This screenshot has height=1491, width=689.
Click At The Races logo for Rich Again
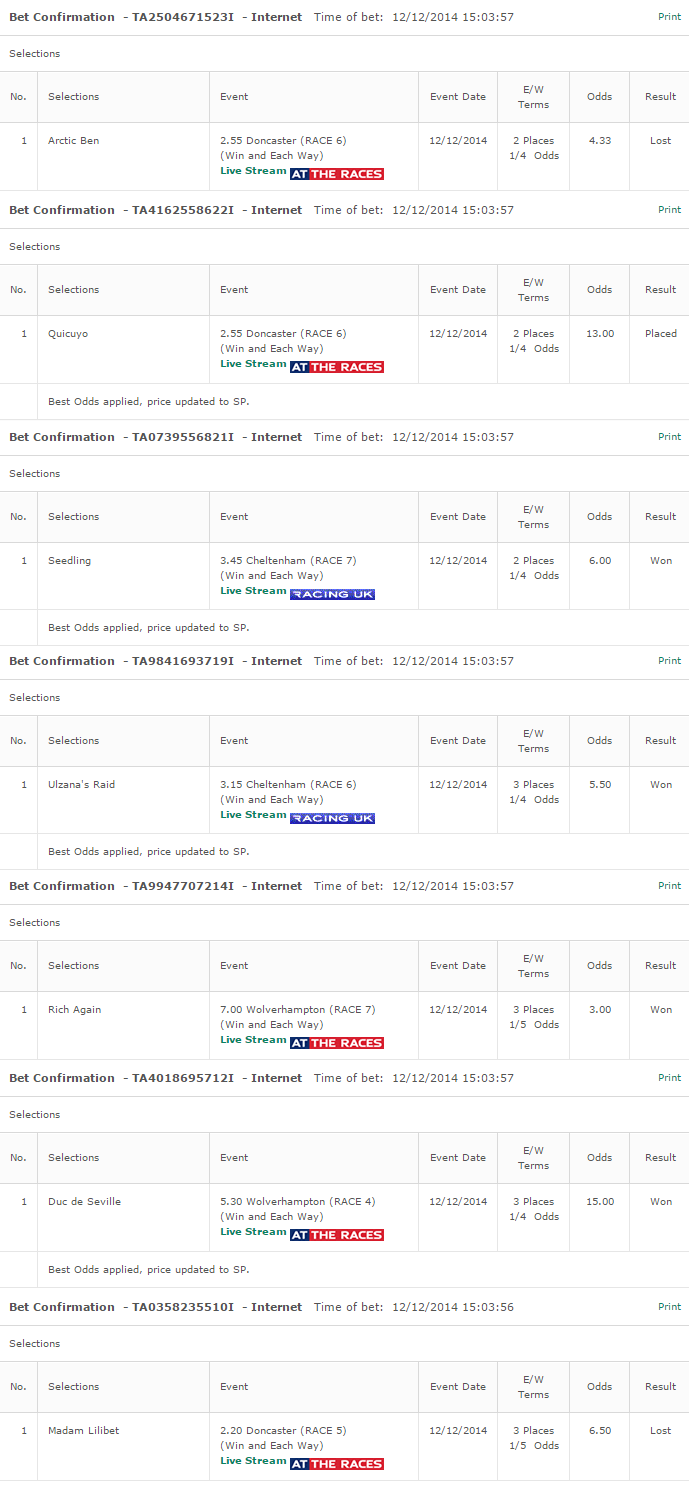tap(337, 1043)
